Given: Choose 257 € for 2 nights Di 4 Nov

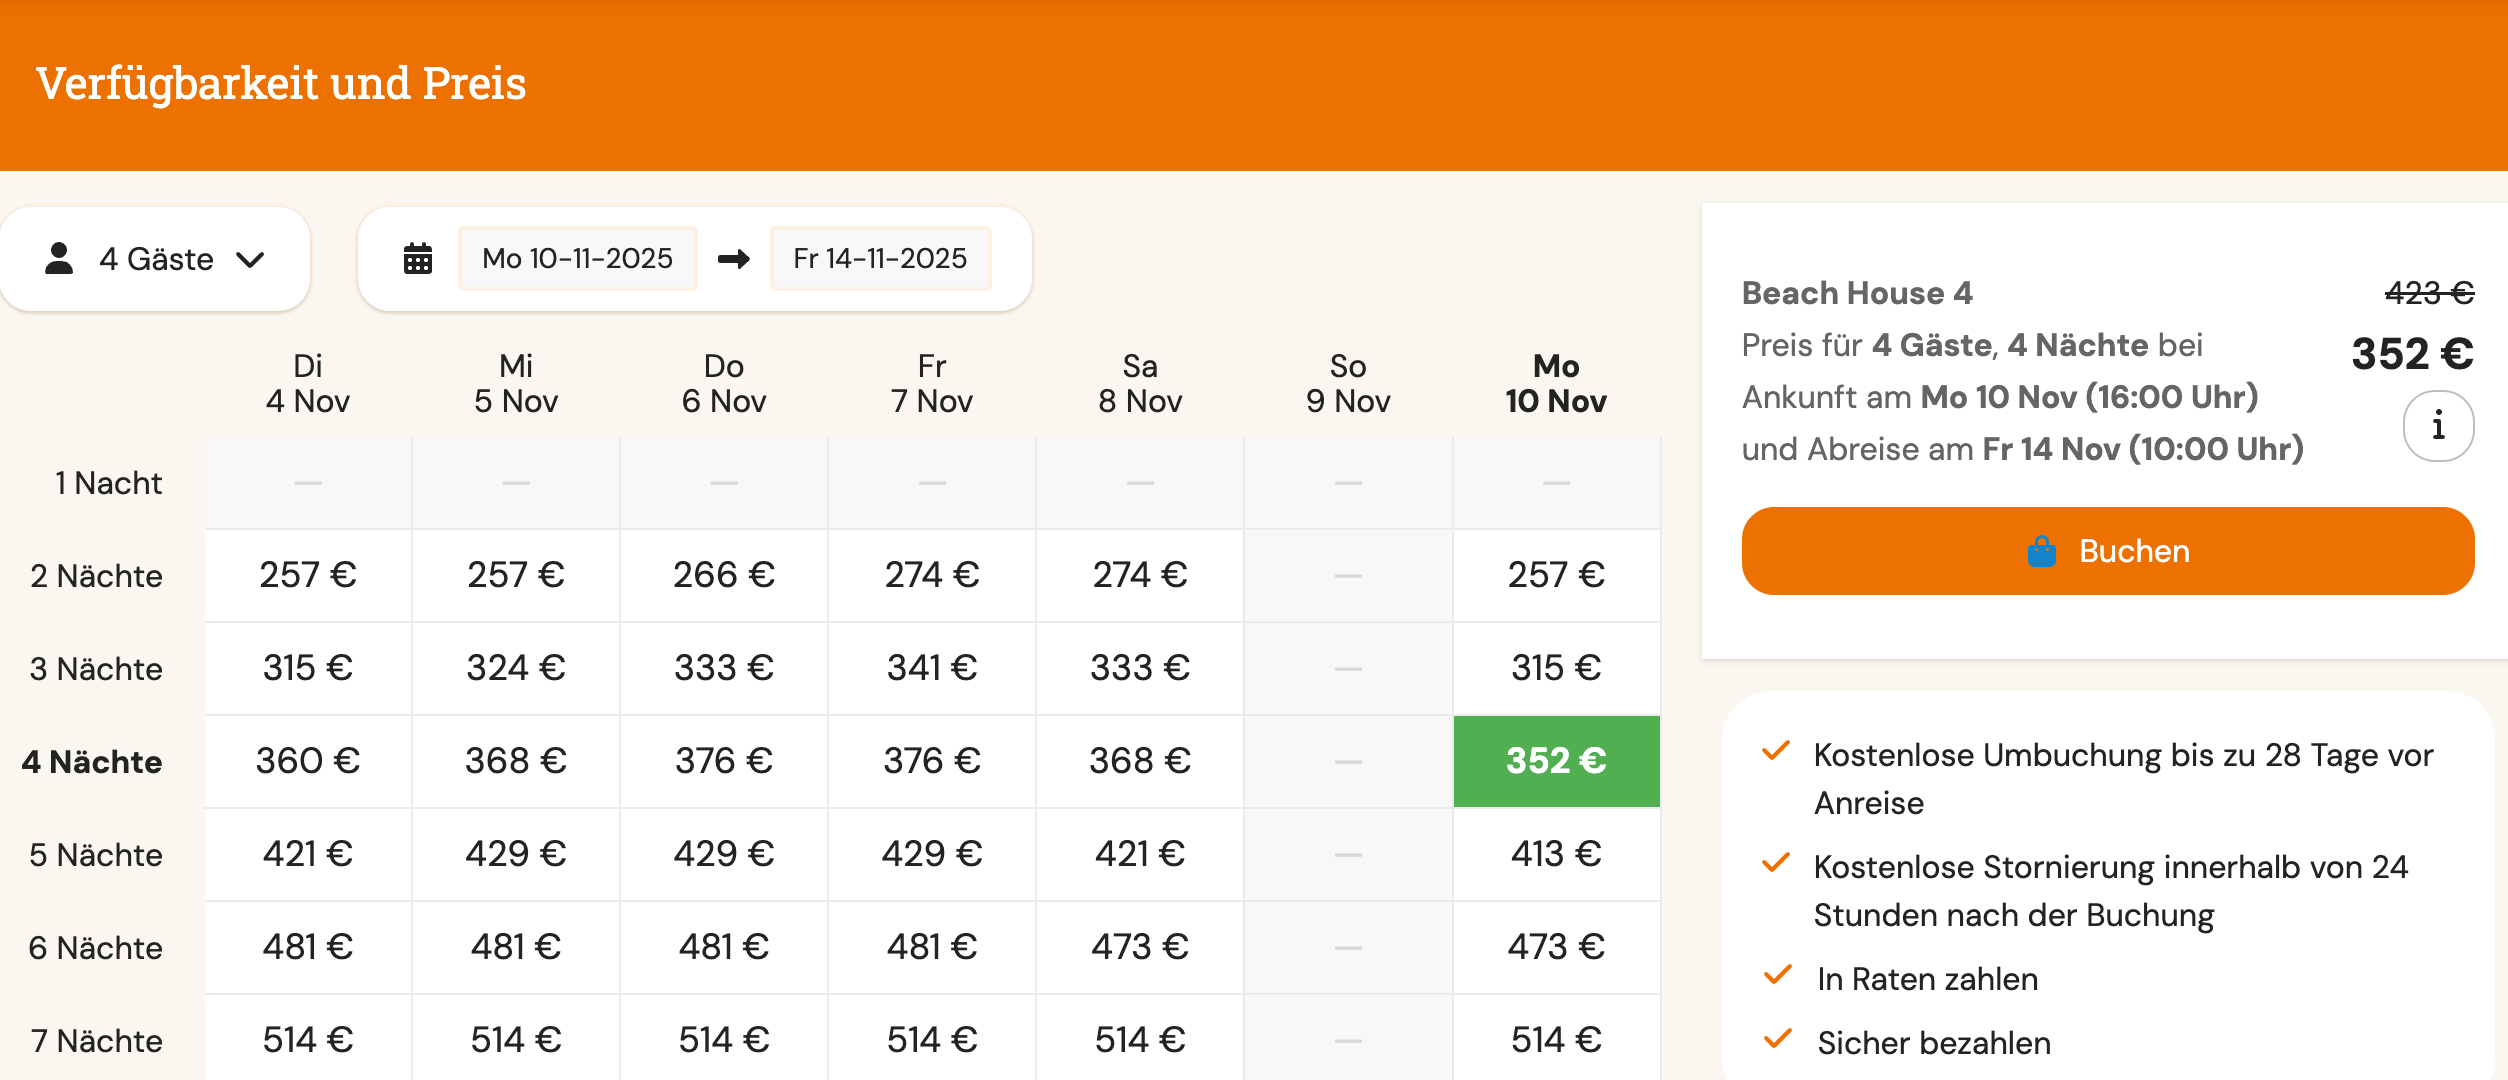Looking at the screenshot, I should pos(308,575).
